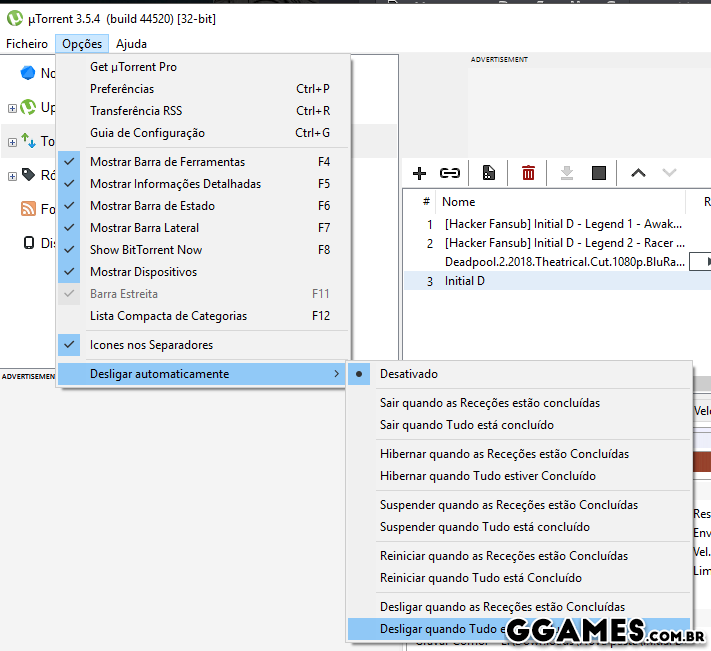
Task: Disable Icones nos Separadores checkmark
Action: pyautogui.click(x=151, y=345)
